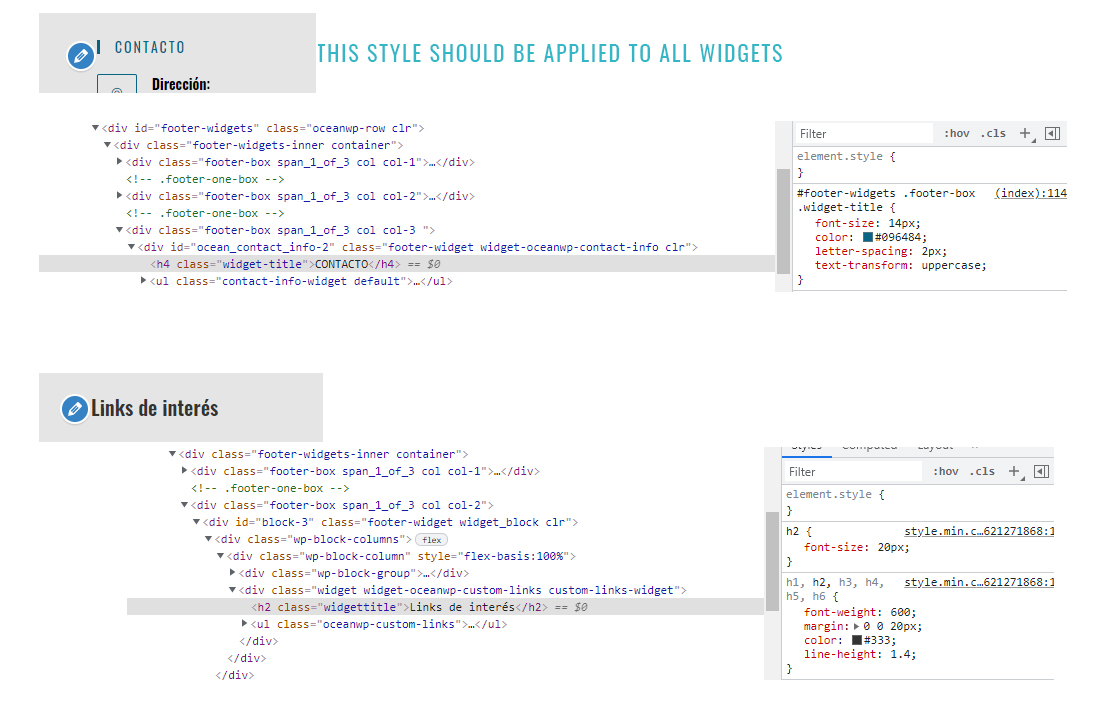Expand the collapsed col-2 footer-box node
The image size is (1109, 701).
coord(120,196)
